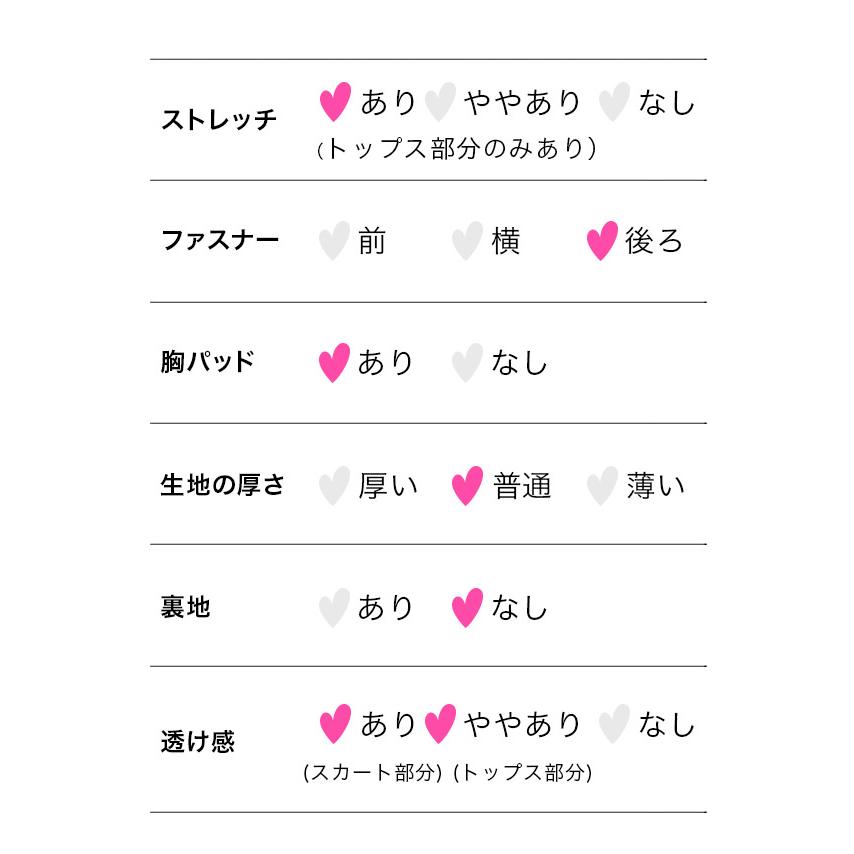Click the (トップス部分のみあり) note text
This screenshot has width=854, height=854.
(x=456, y=149)
